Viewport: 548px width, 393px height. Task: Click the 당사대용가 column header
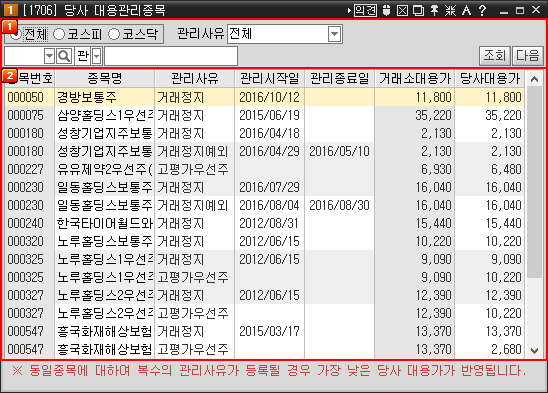point(490,78)
